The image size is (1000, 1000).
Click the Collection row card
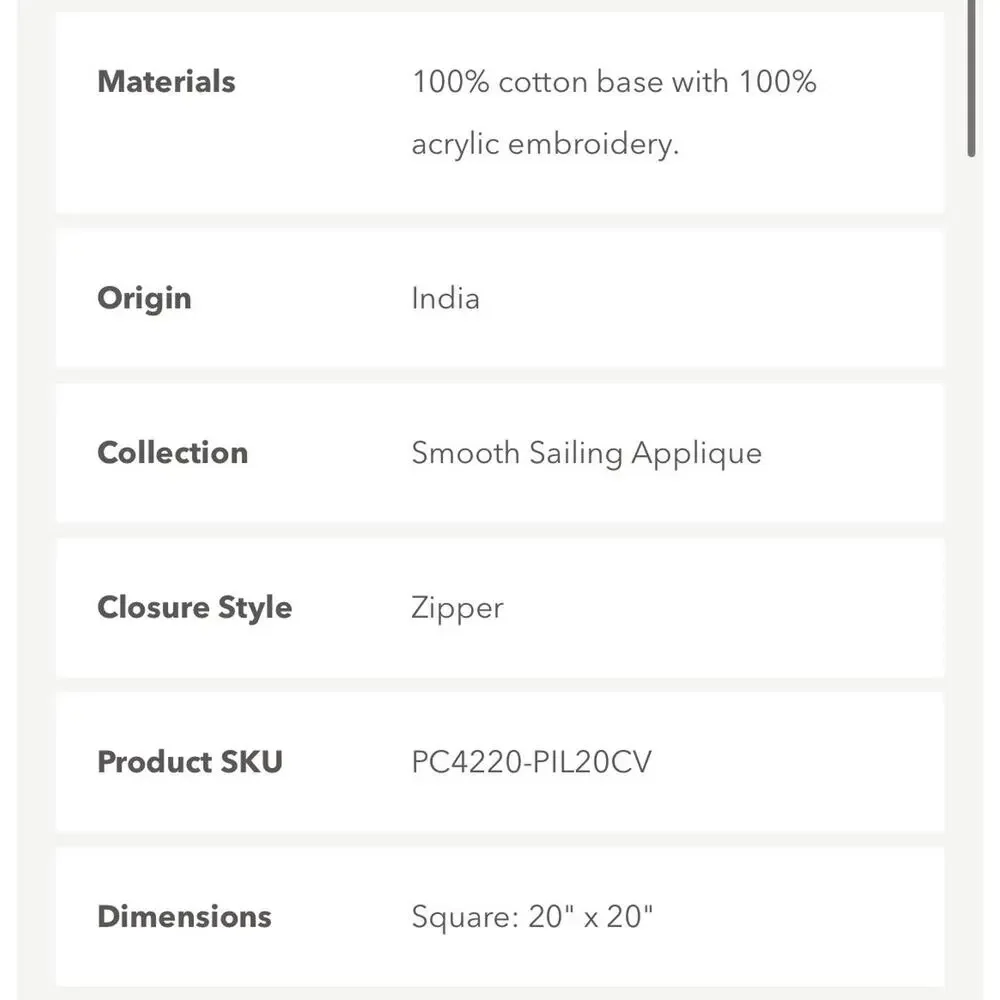[499, 453]
